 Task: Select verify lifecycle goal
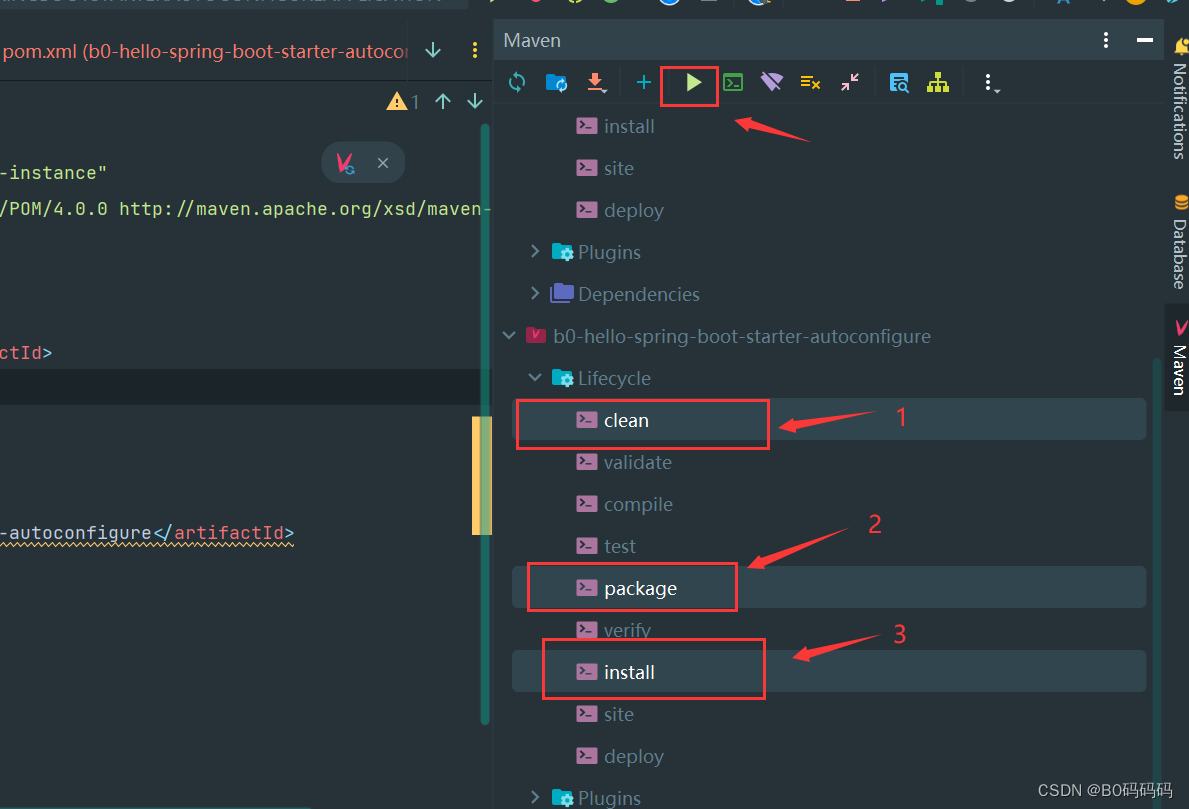coord(829,629)
